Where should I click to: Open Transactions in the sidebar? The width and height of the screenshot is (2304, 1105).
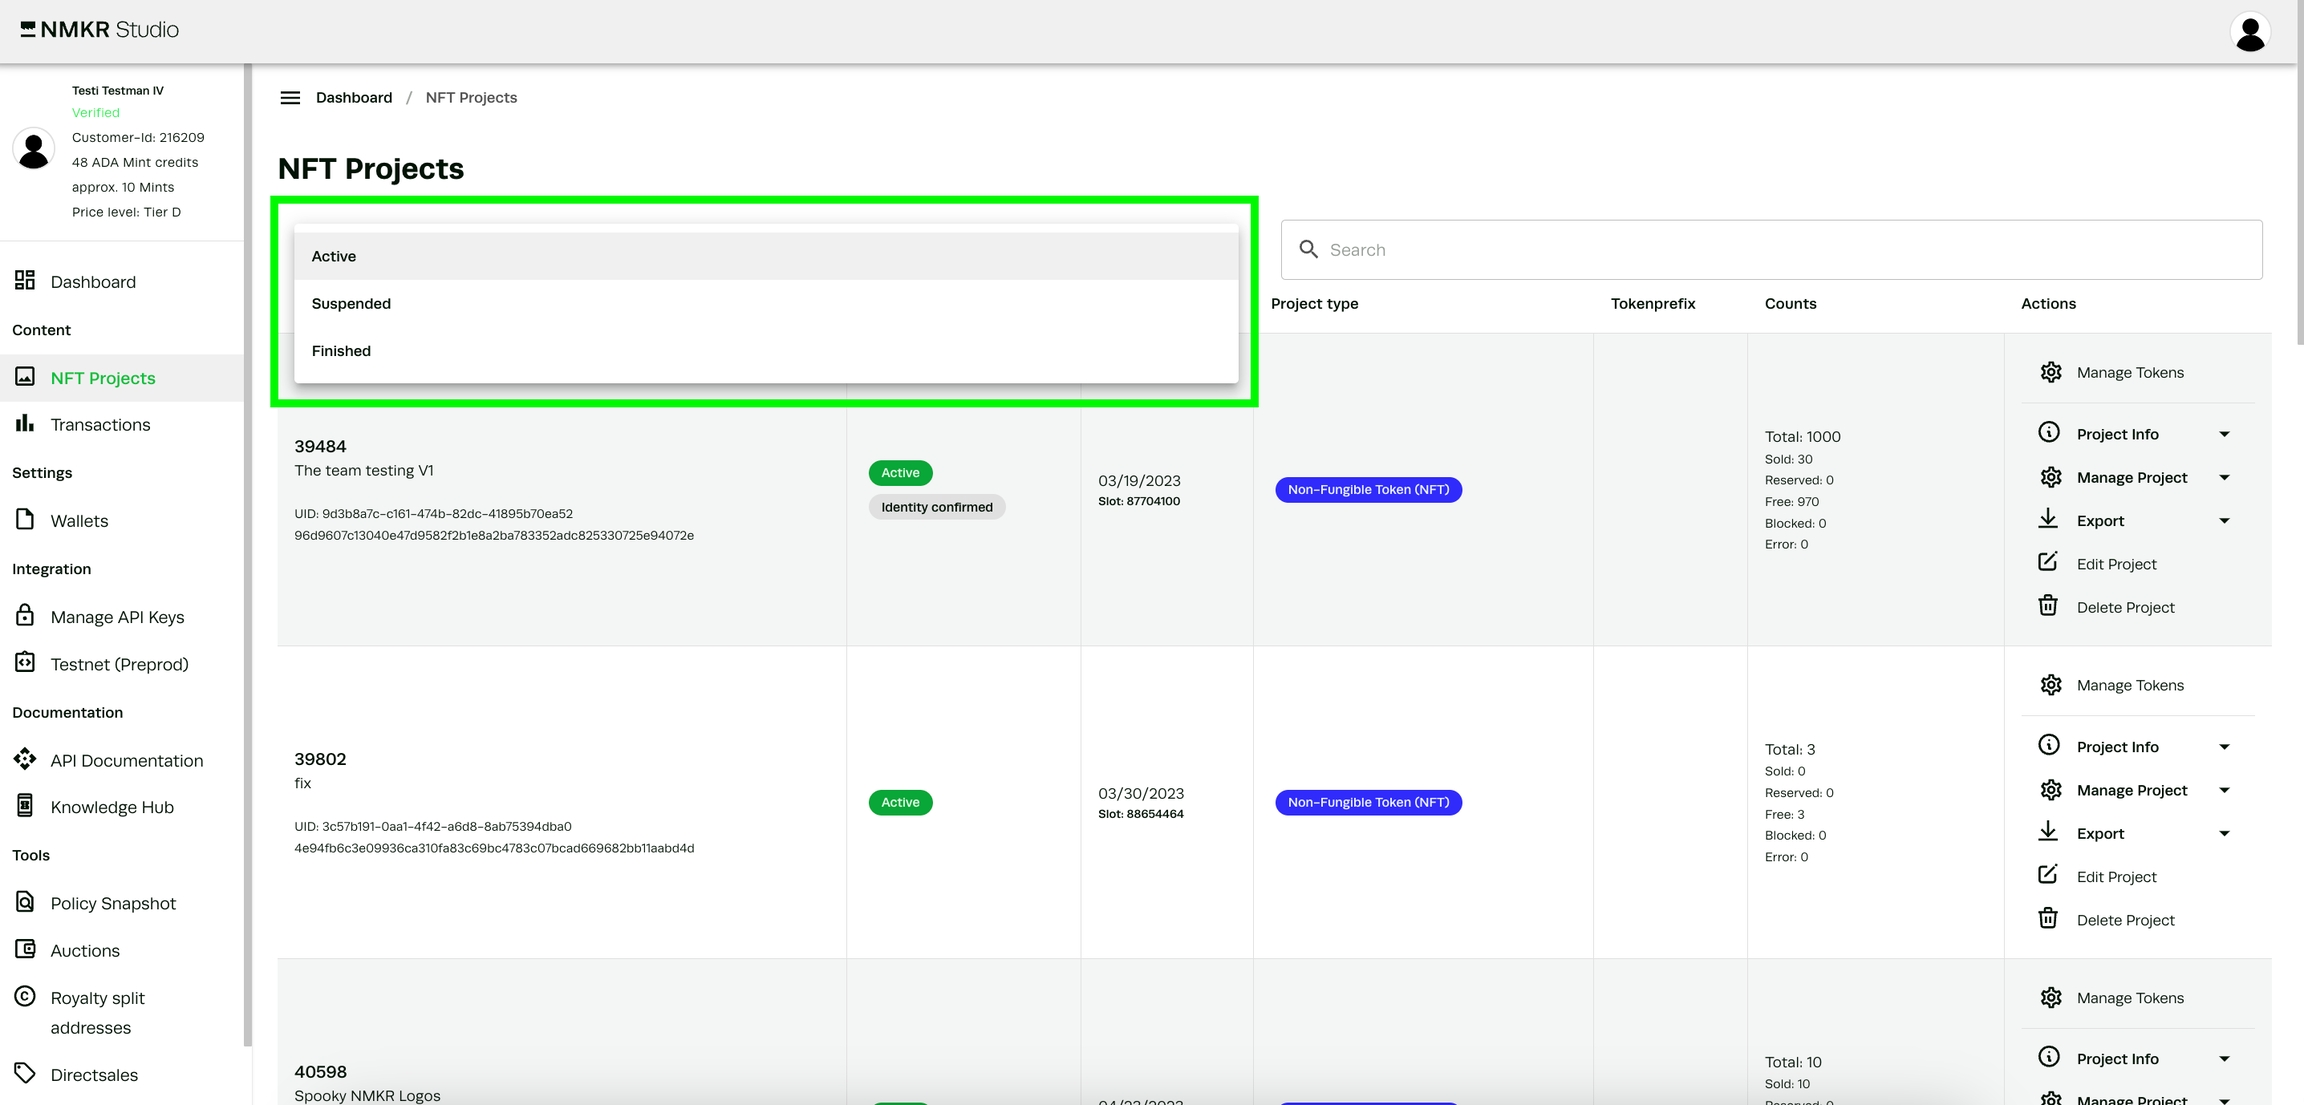coord(100,425)
